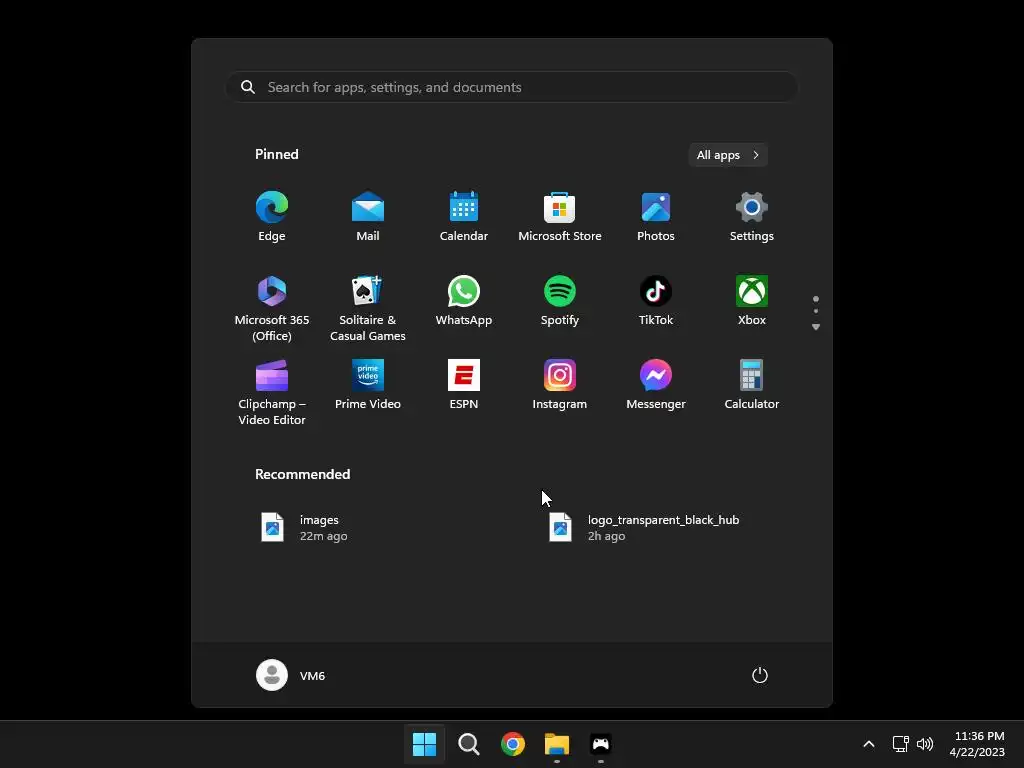
Task: Open network status tray icon
Action: click(901, 744)
